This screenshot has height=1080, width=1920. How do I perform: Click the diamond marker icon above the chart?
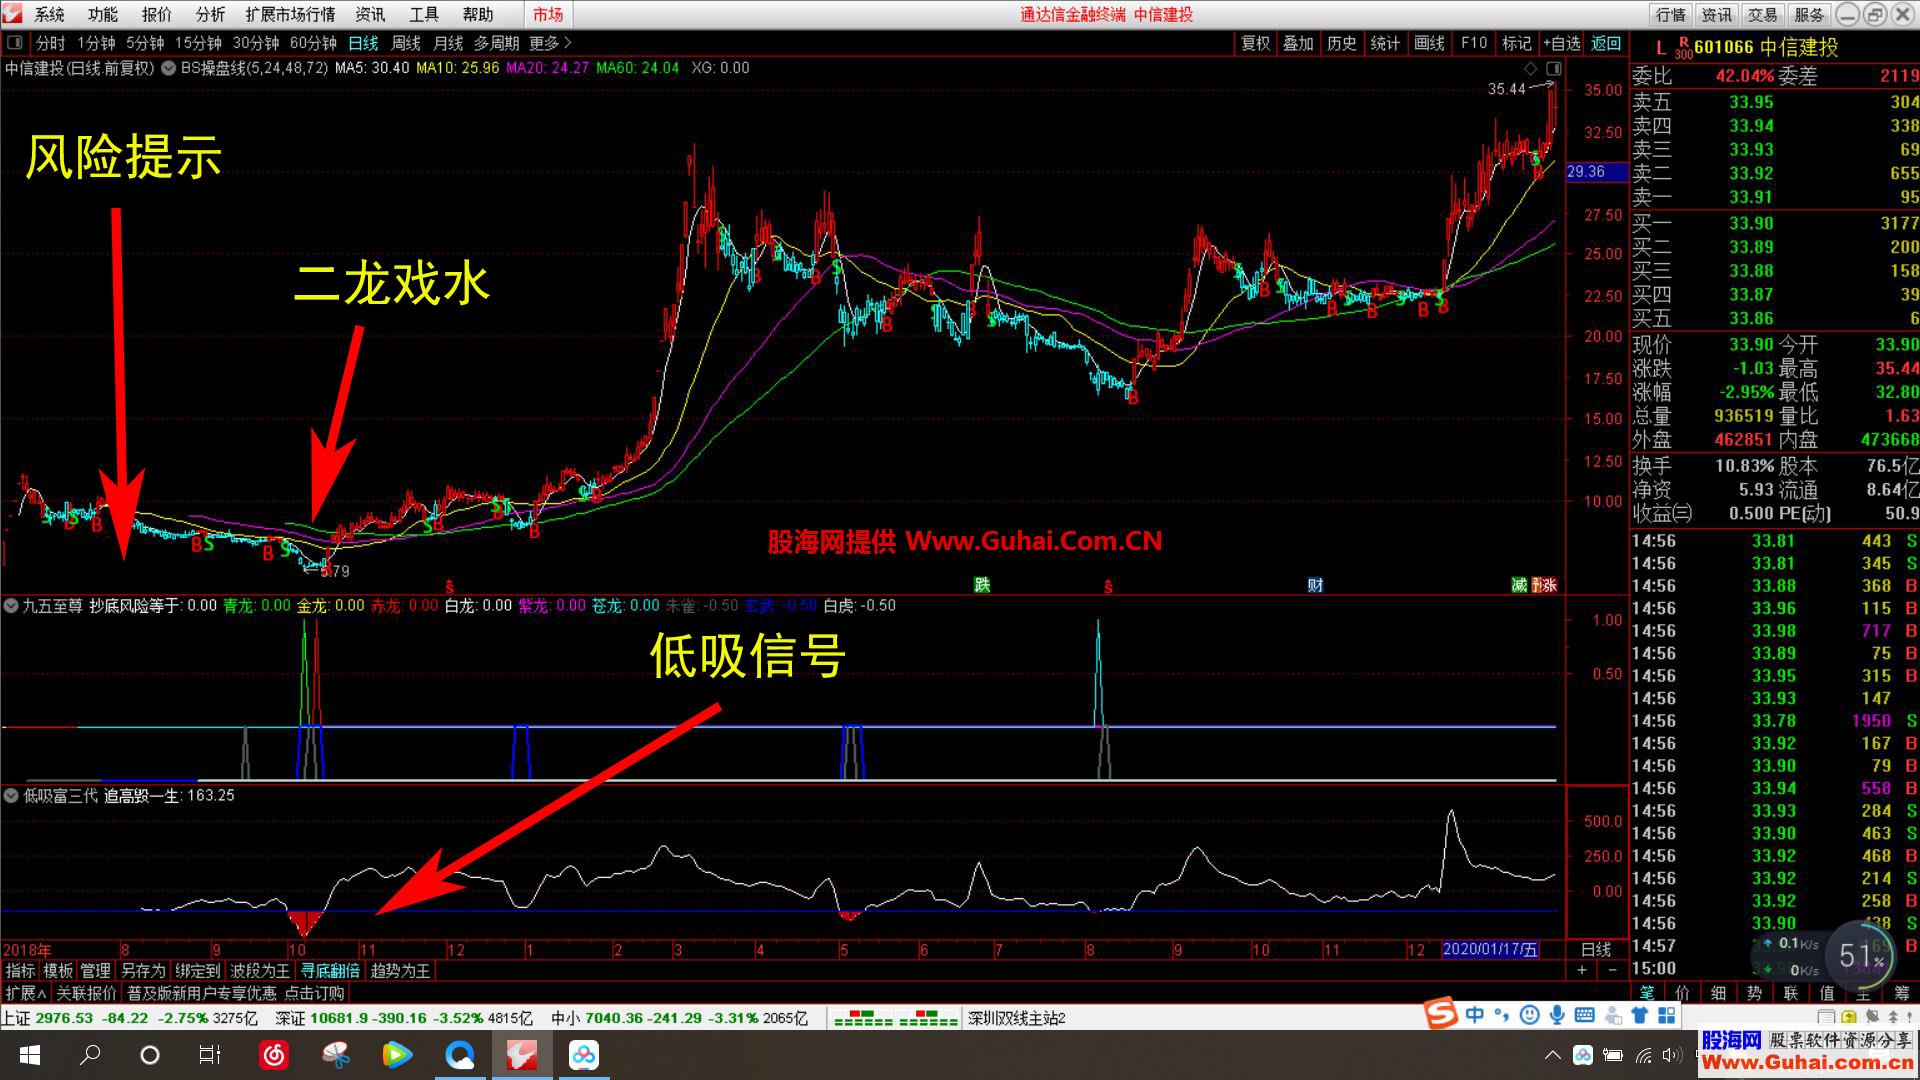[1530, 68]
